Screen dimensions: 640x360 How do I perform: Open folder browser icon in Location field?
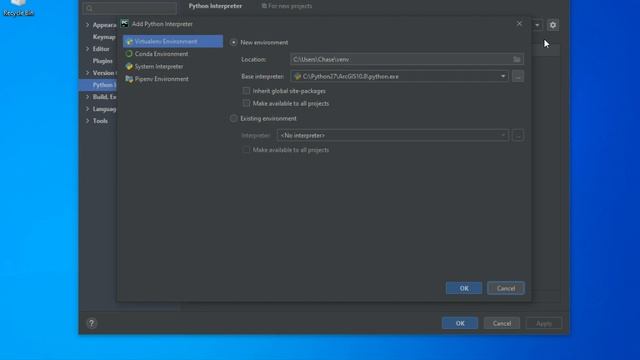coord(517,60)
